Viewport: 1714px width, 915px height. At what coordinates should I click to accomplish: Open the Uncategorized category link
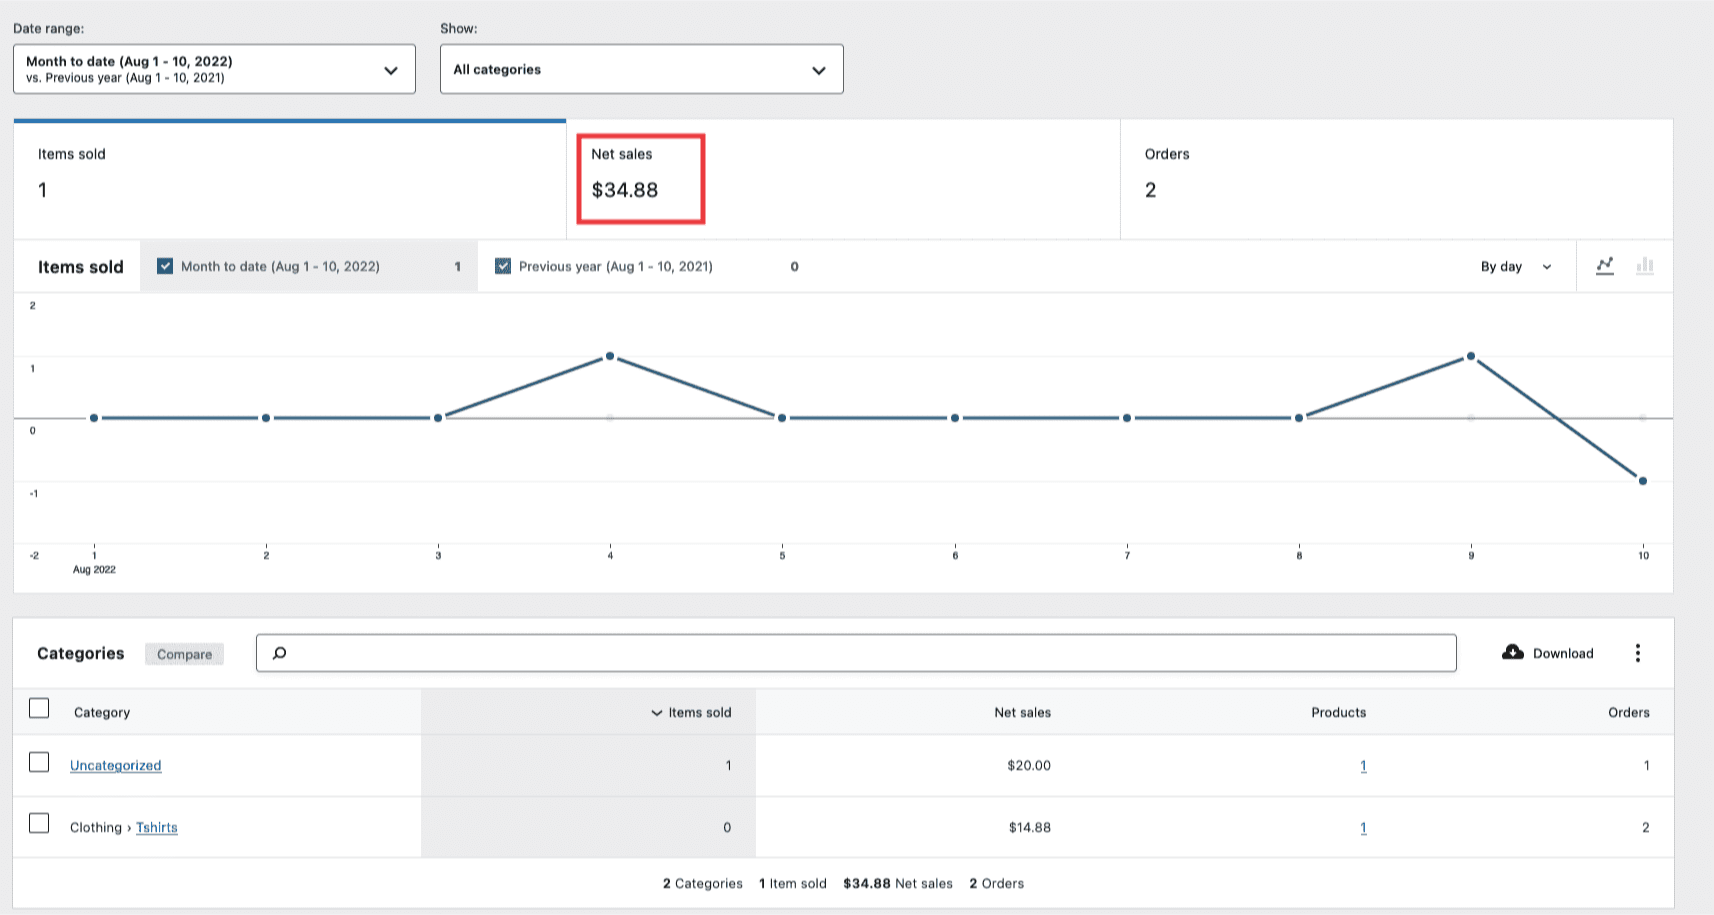click(115, 765)
